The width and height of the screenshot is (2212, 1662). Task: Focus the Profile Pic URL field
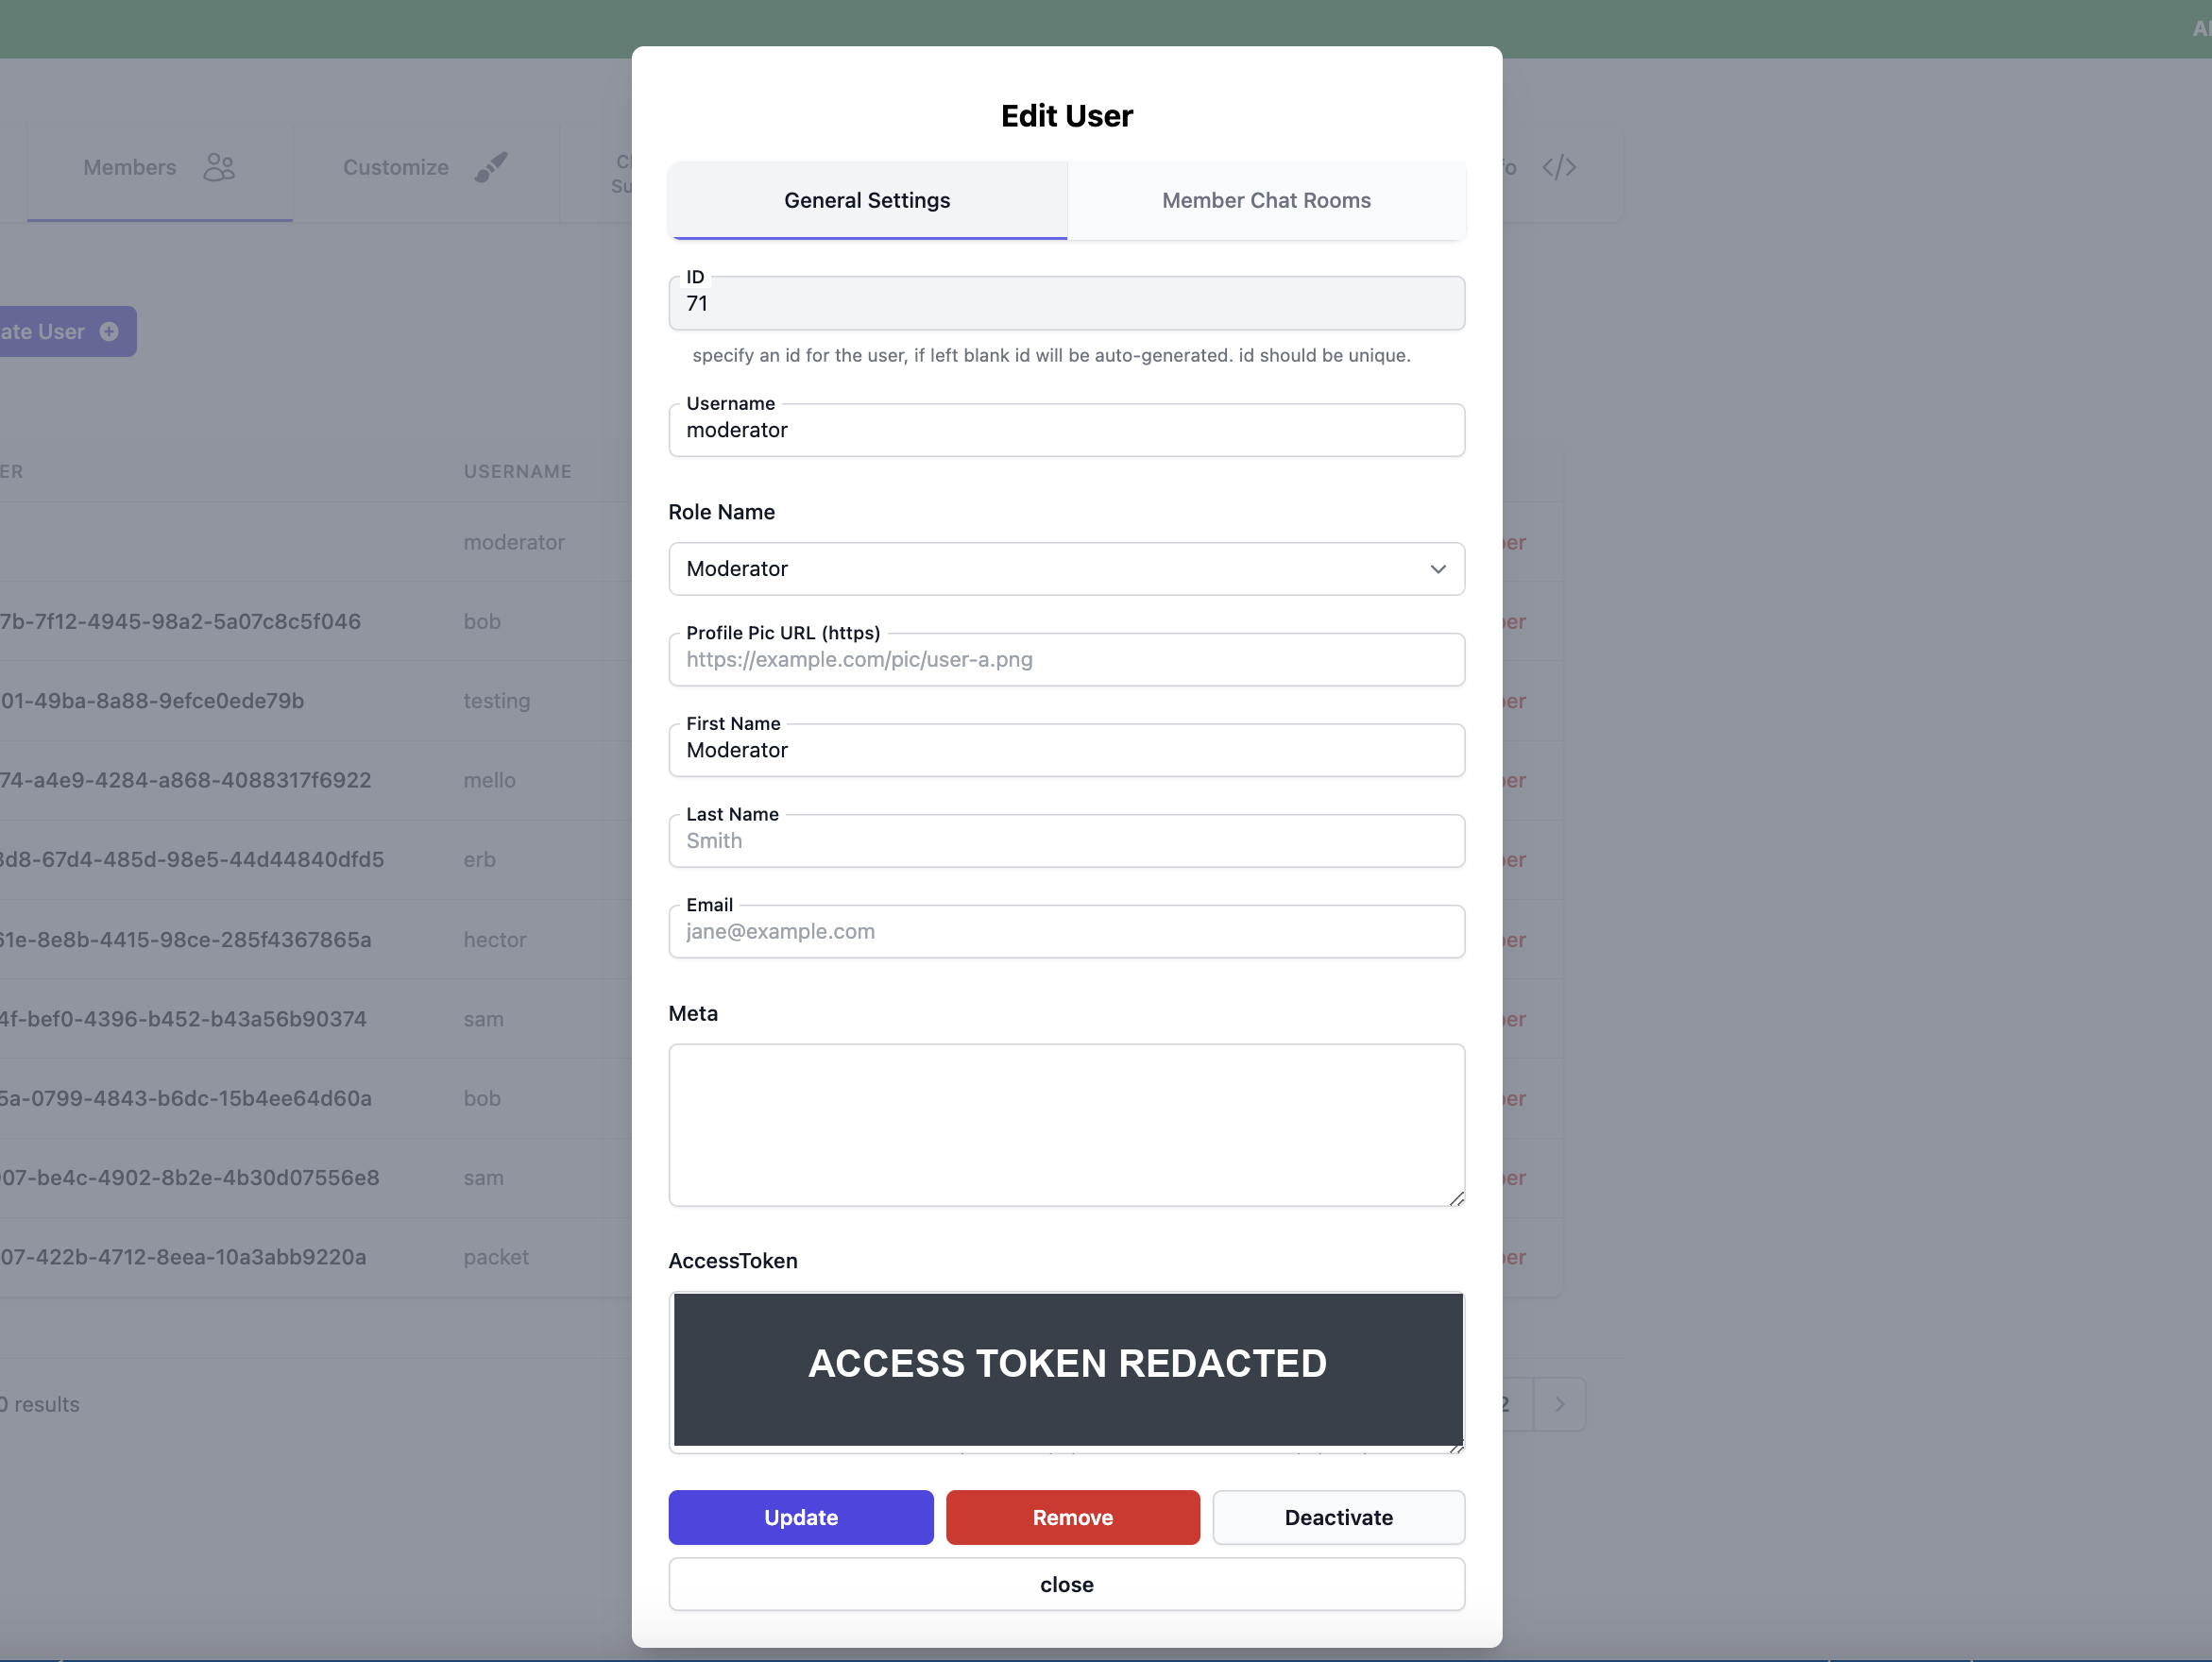tap(1066, 659)
